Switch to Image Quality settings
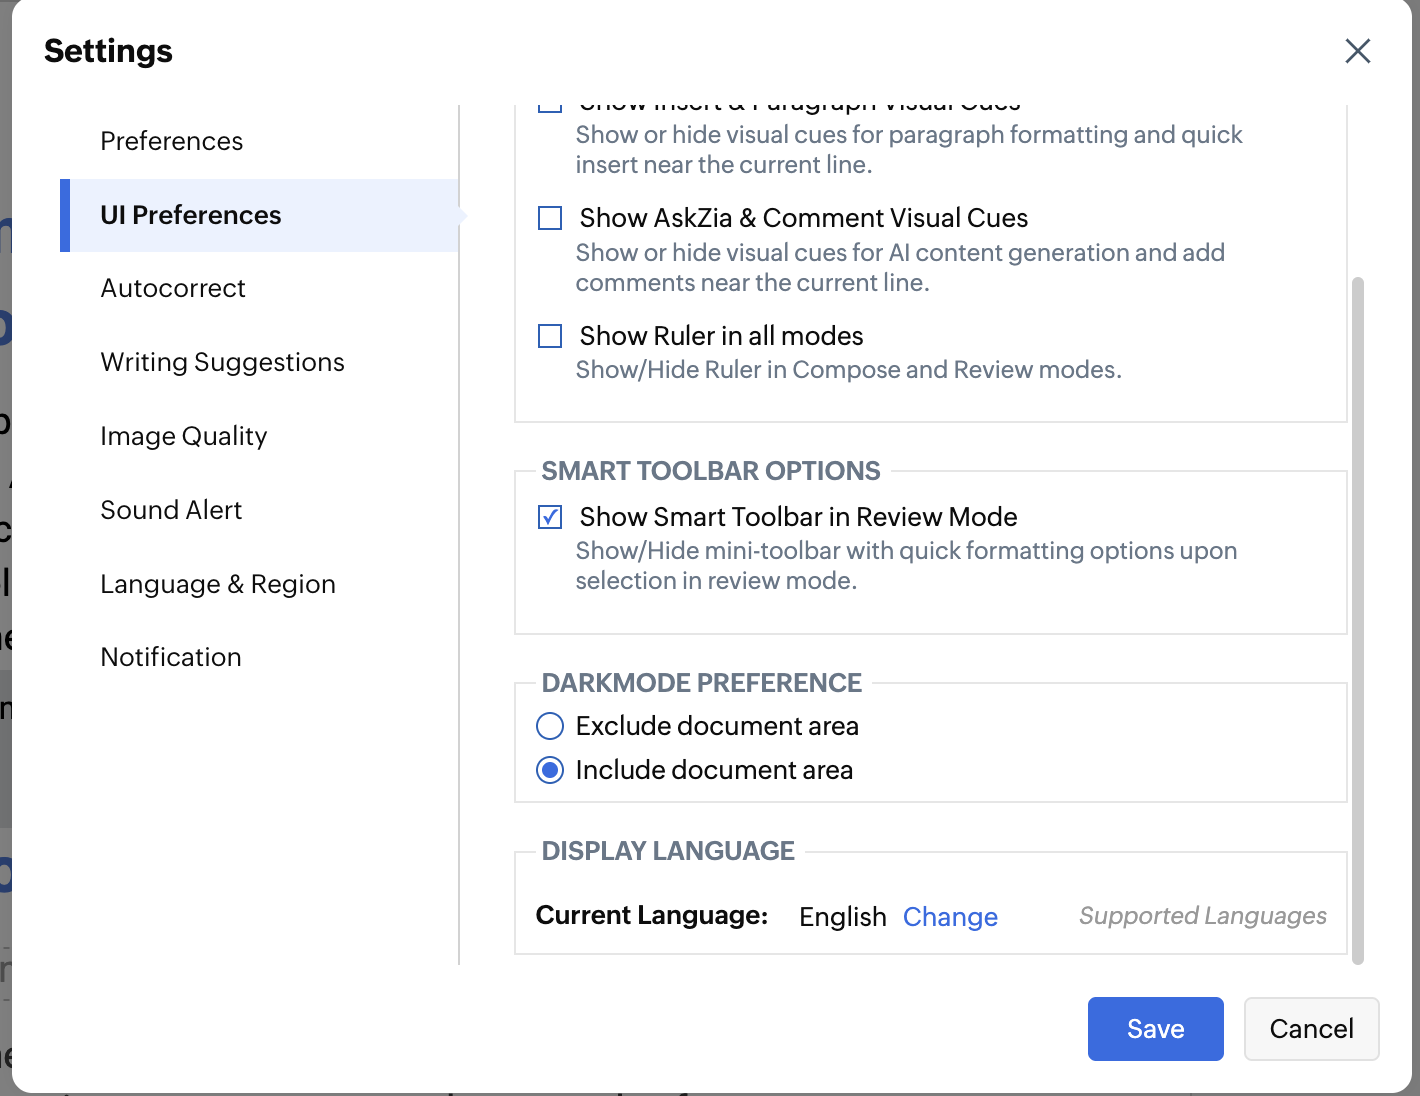Image resolution: width=1420 pixels, height=1096 pixels. pos(184,436)
